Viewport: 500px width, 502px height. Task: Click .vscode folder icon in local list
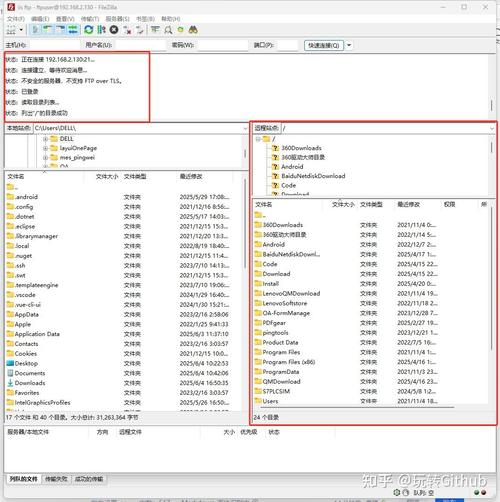click(10, 295)
